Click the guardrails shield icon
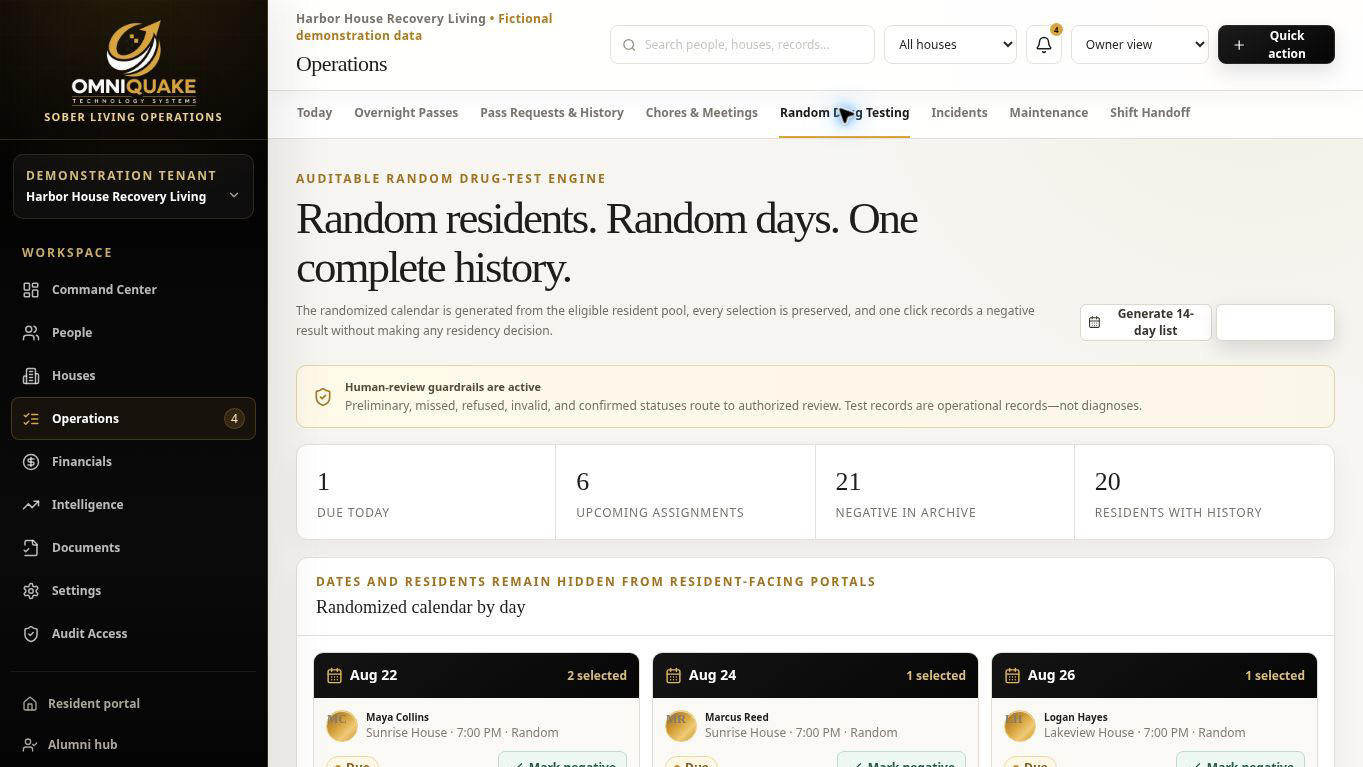The image size is (1363, 767). coord(323,397)
